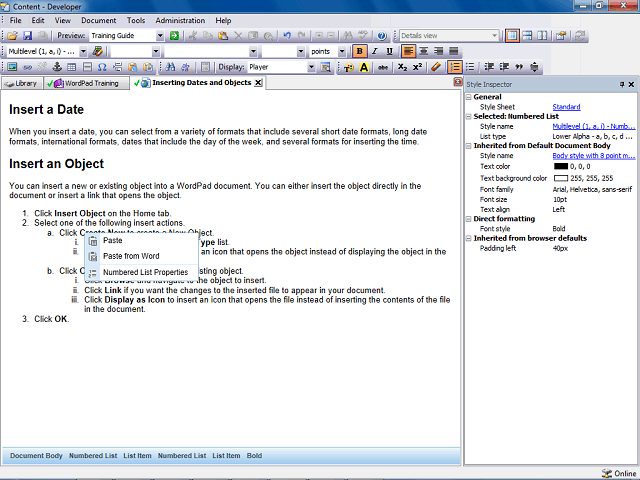The image size is (640, 480).
Task: Apply yellow text highlight color icon
Action: [364, 67]
